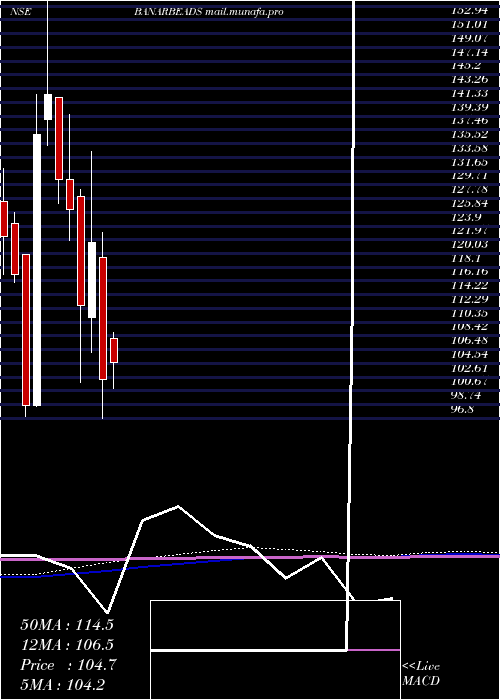Image resolution: width=500 pixels, height=700 pixels.
Task: Click the 133.58 price axis label
Action: pos(468,148)
